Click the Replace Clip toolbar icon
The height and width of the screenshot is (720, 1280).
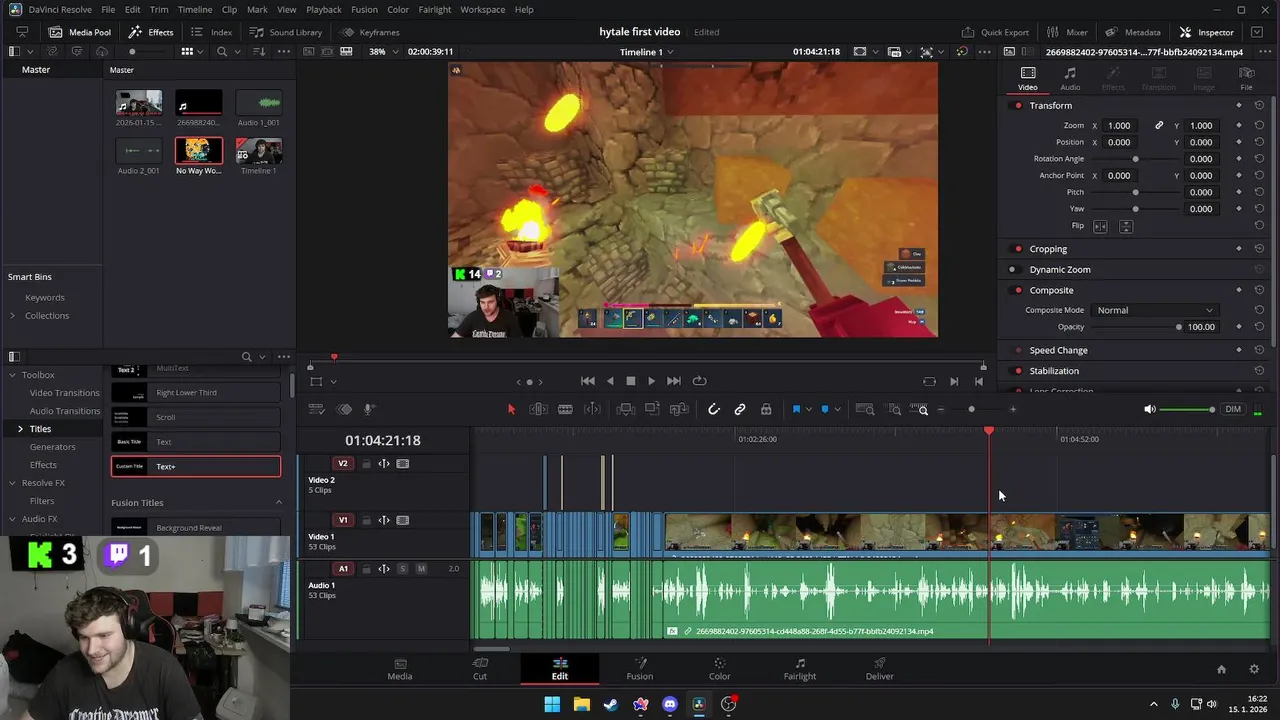(x=679, y=409)
